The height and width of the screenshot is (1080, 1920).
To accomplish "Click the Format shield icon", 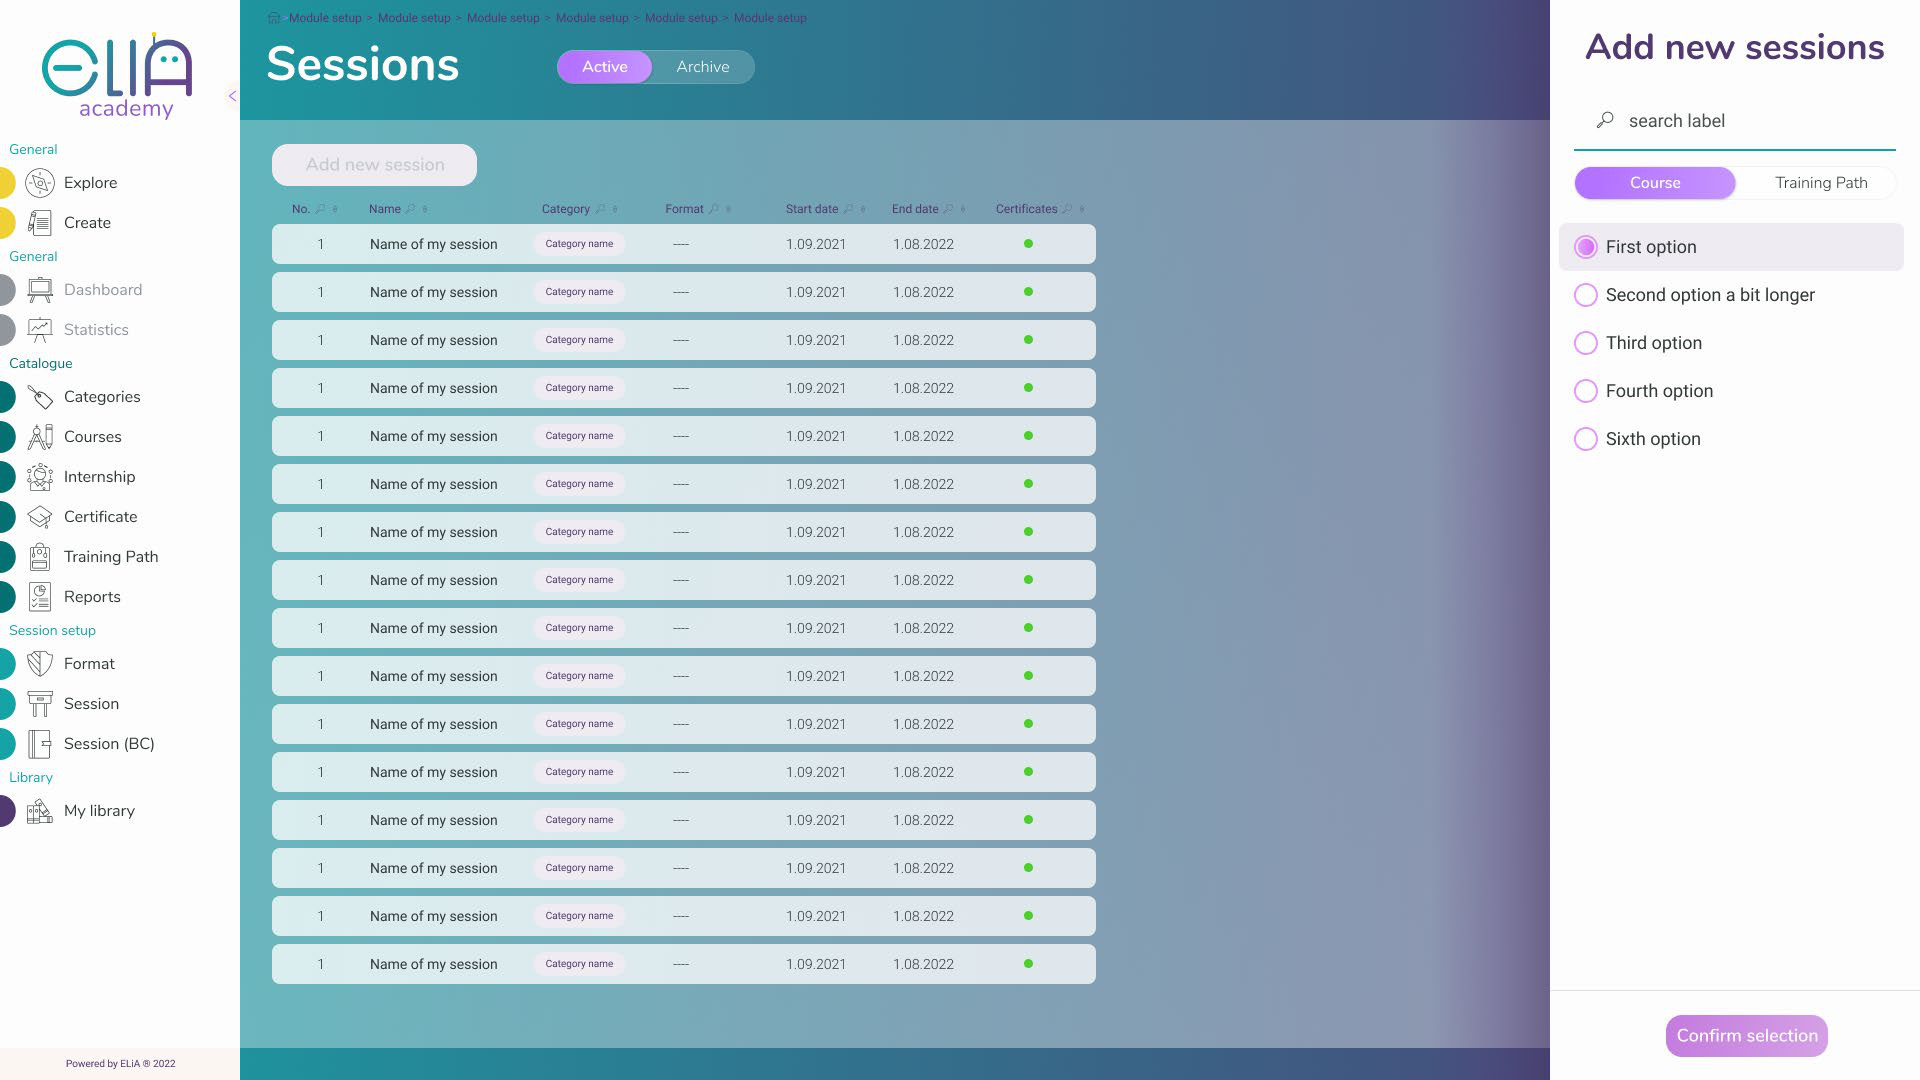I will [40, 664].
